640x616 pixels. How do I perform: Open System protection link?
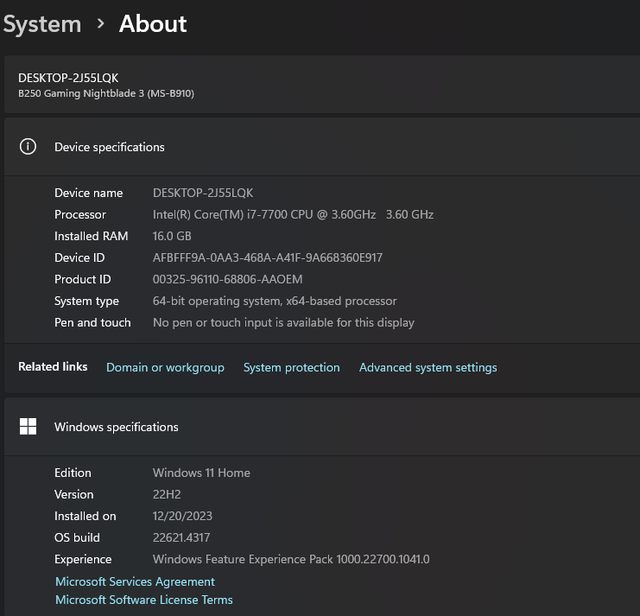coord(291,367)
